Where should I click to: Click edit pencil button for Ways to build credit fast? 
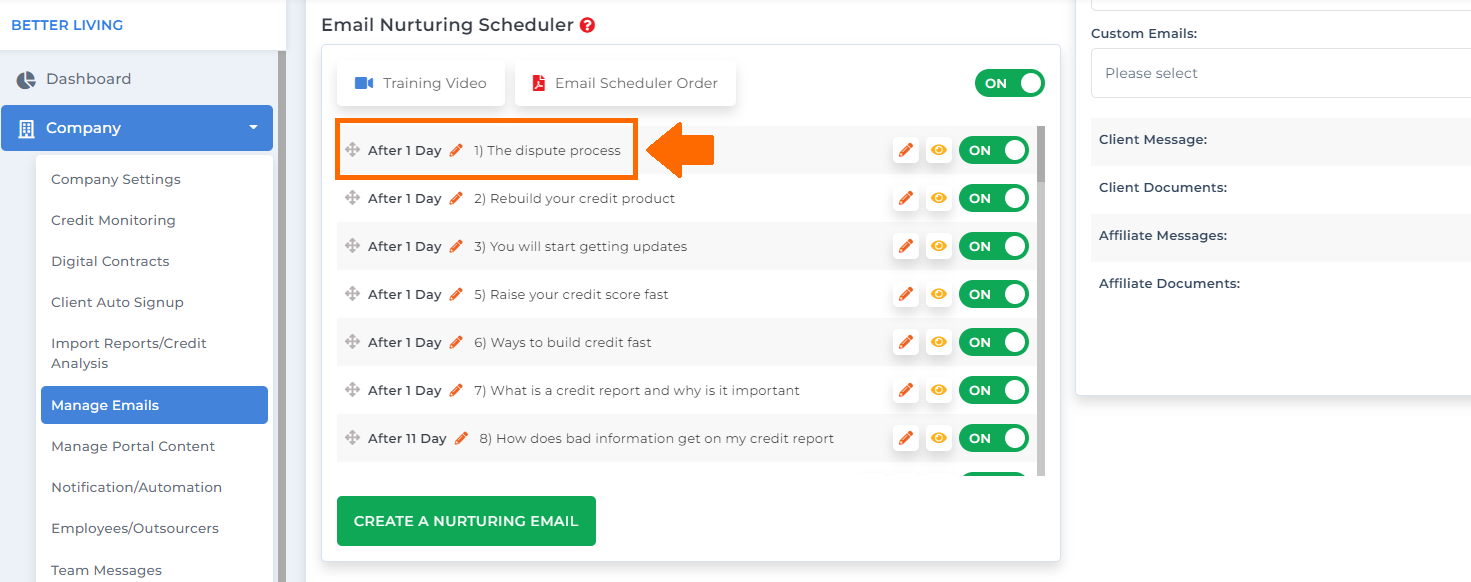(906, 342)
